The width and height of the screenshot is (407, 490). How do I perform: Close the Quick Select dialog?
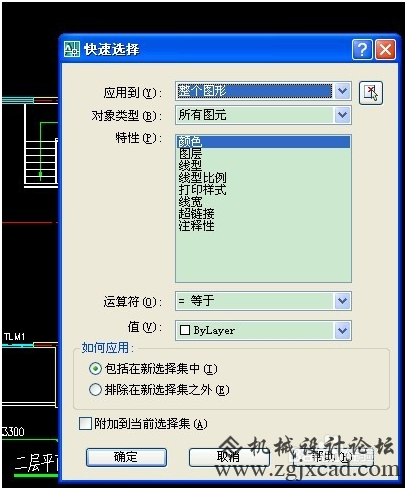pyautogui.click(x=386, y=50)
